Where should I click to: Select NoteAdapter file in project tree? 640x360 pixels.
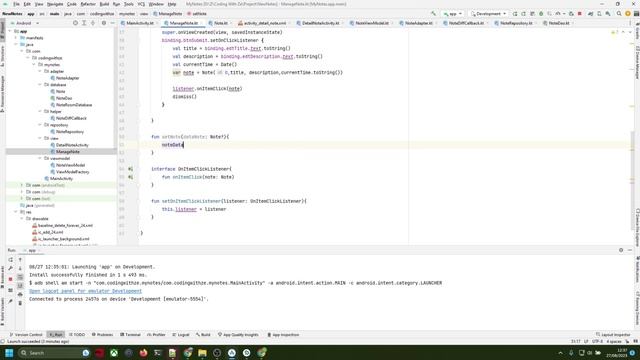[68, 78]
